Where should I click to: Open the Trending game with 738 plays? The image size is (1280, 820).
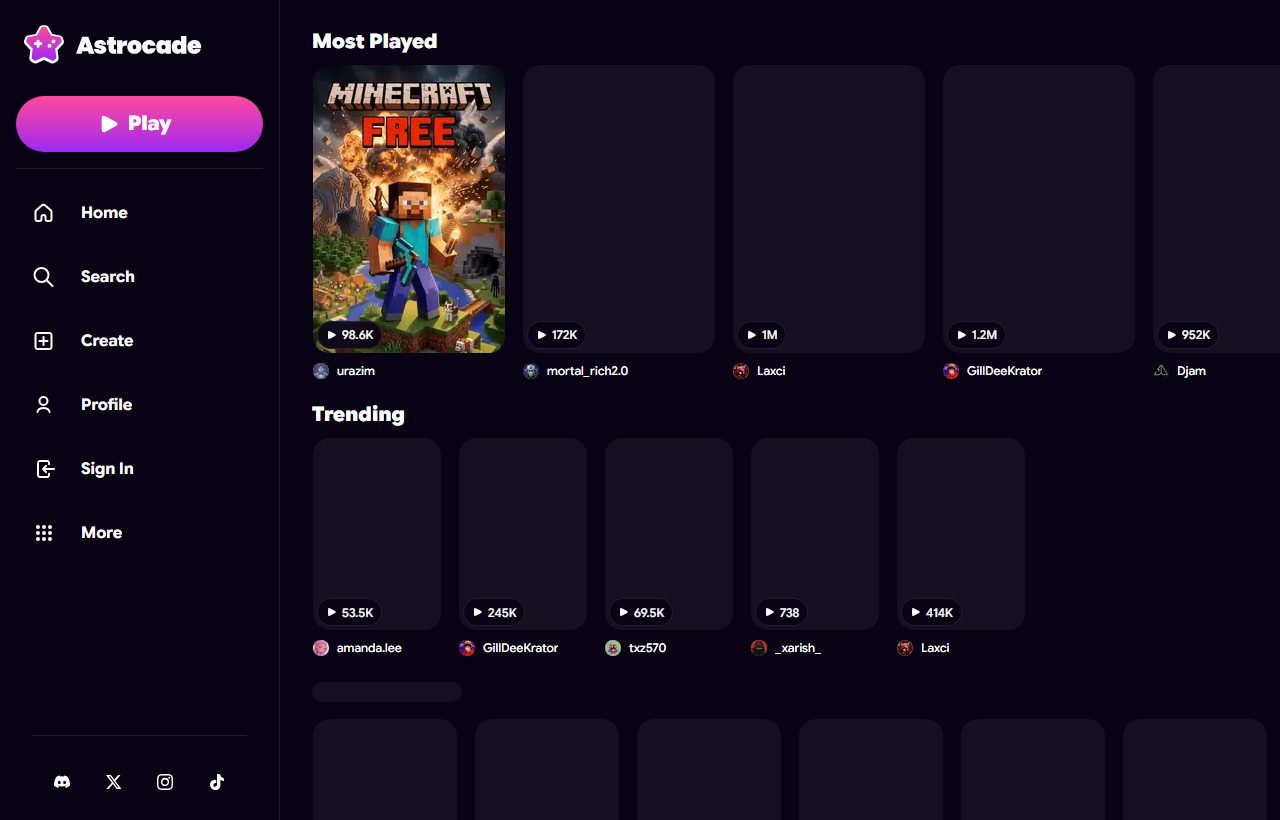pyautogui.click(x=815, y=534)
